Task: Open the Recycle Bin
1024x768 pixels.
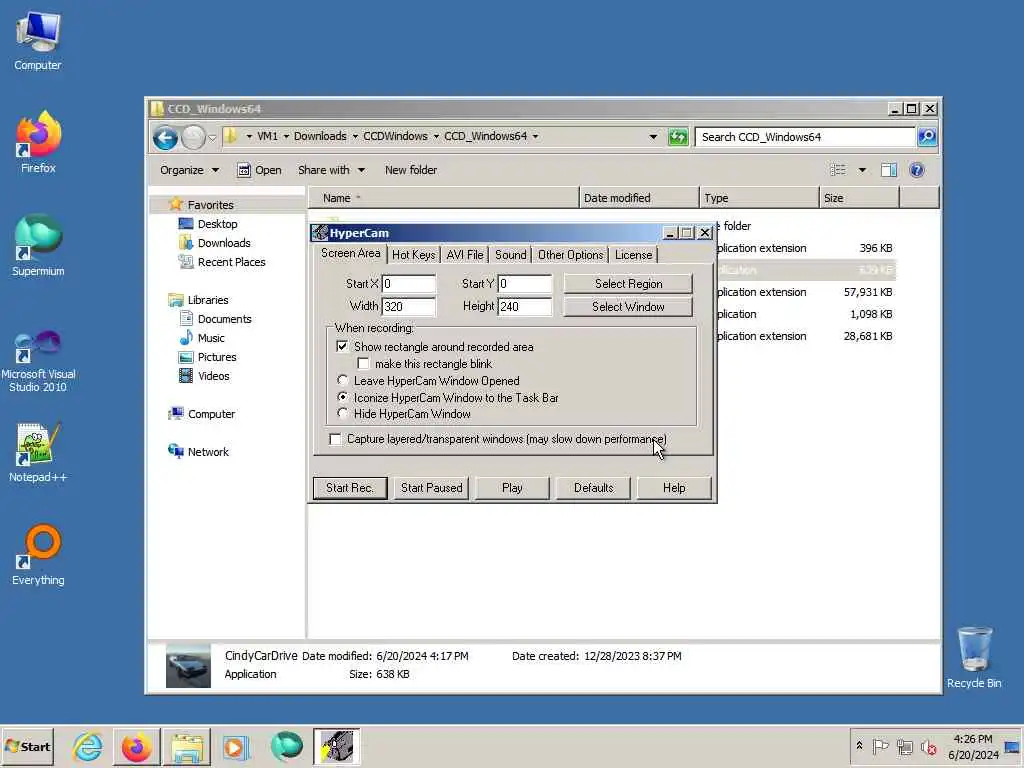Action: [974, 657]
